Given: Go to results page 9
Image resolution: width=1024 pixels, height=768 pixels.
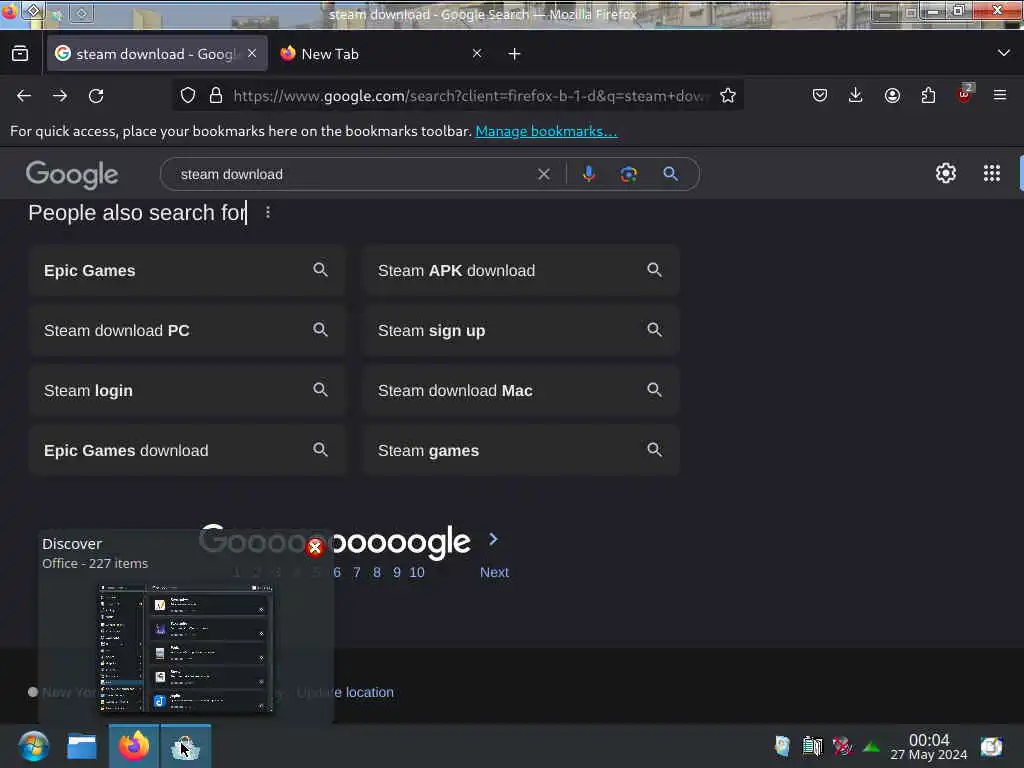Looking at the screenshot, I should (x=396, y=572).
